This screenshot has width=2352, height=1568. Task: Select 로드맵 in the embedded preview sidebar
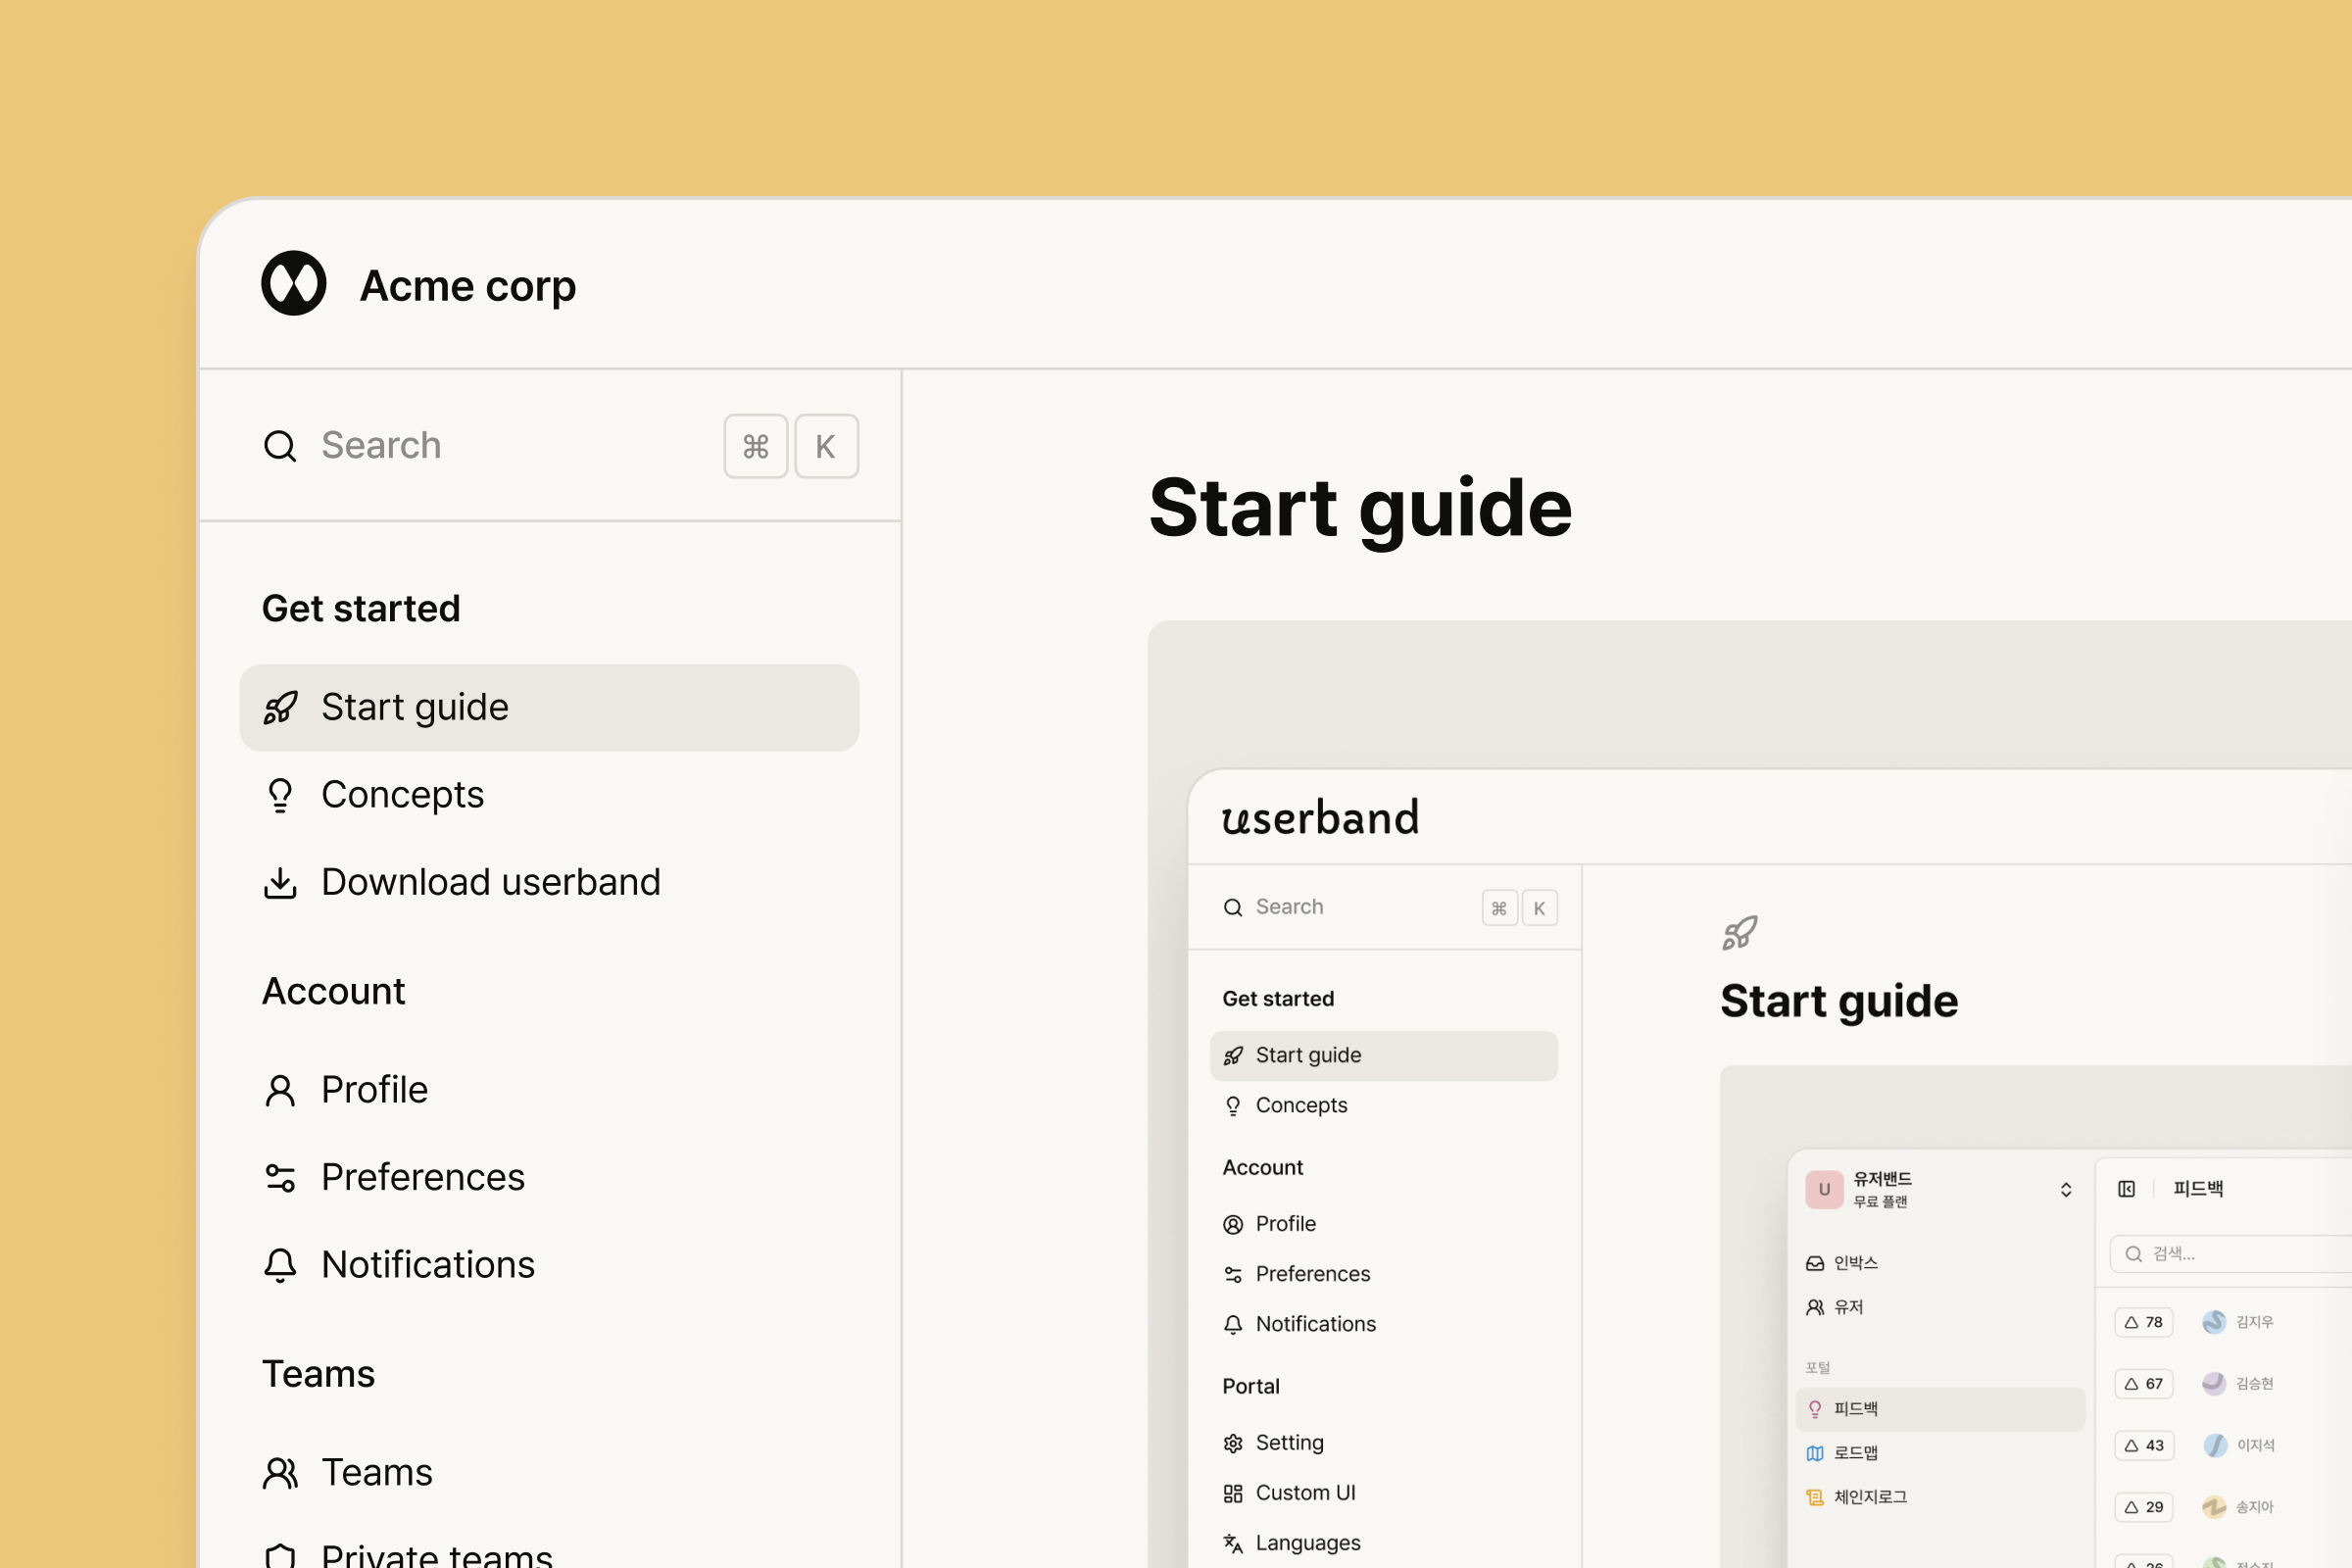1855,1453
